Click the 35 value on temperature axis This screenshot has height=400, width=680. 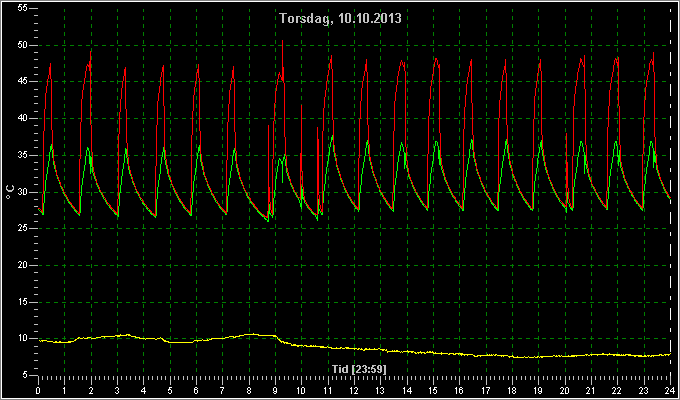click(23, 155)
